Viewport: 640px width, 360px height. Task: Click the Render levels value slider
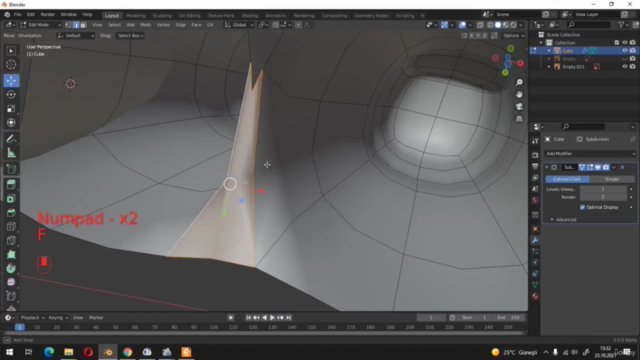point(603,197)
